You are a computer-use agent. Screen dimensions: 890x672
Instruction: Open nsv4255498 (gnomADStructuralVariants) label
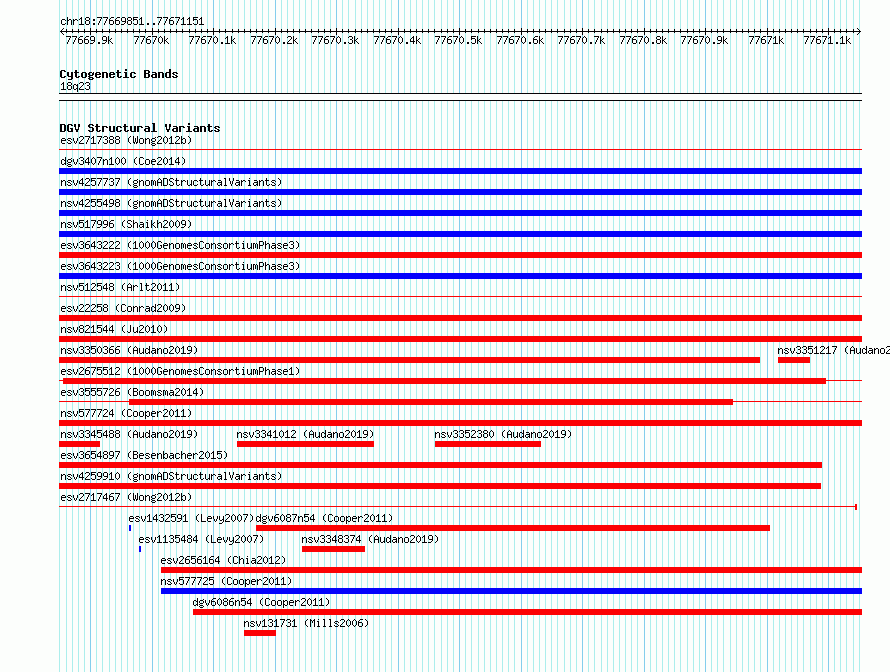[x=171, y=203]
